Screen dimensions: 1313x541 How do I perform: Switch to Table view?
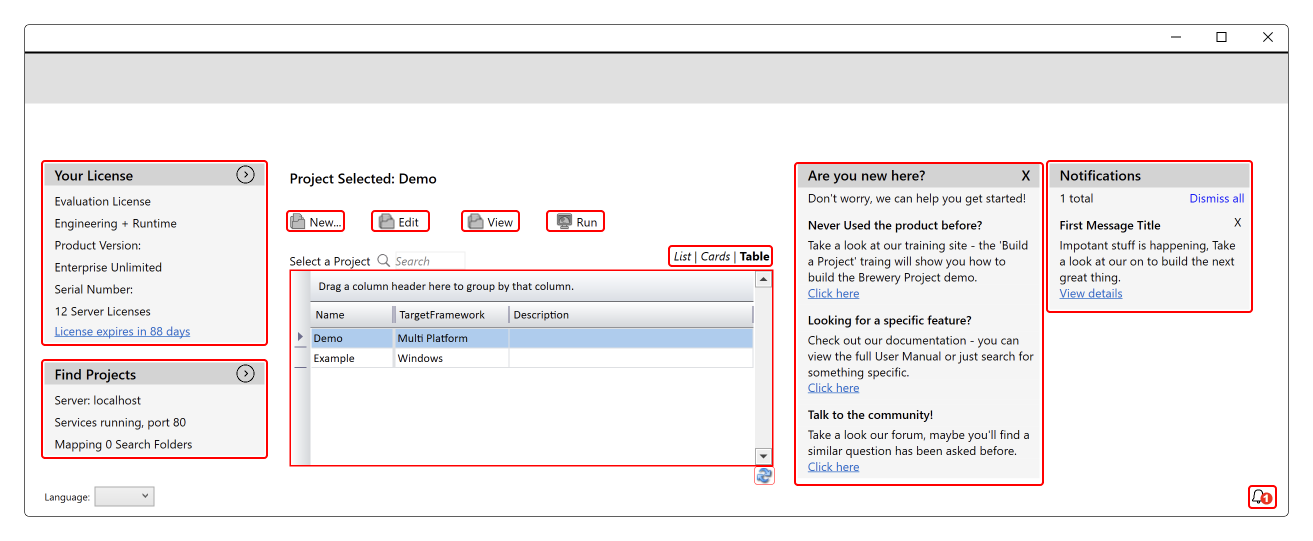pyautogui.click(x=755, y=257)
